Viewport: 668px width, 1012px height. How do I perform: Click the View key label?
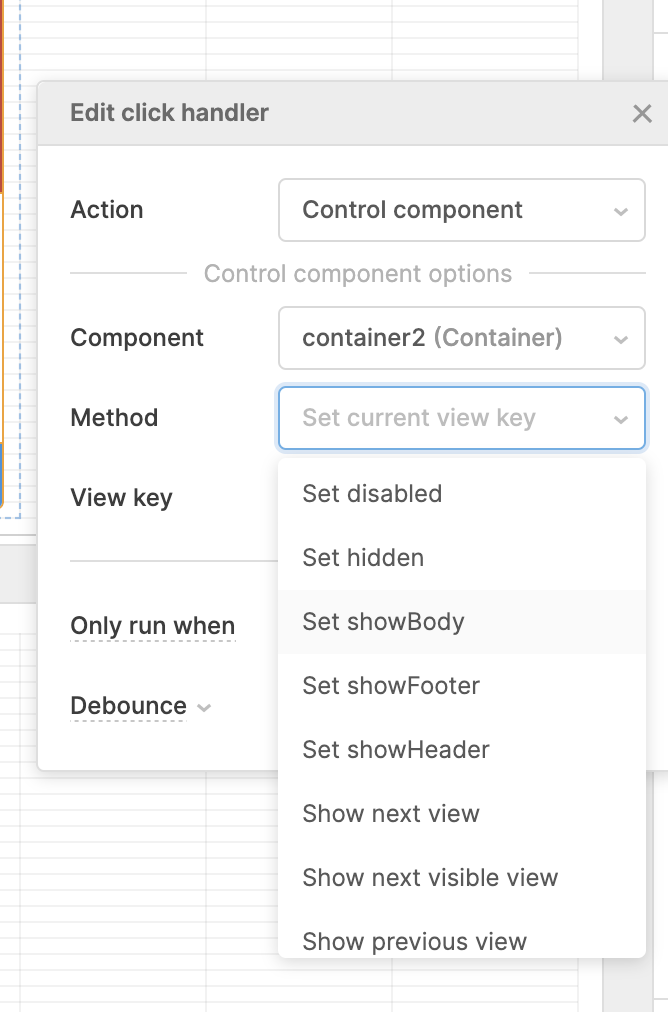click(x=121, y=498)
